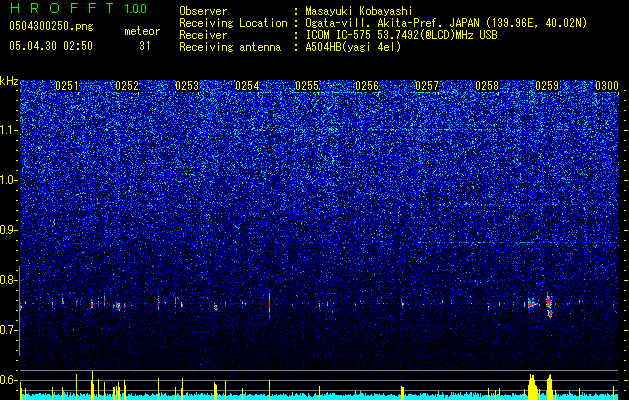
Task: Click the vertical echo streak after 0254
Action: pyautogui.click(x=269, y=305)
